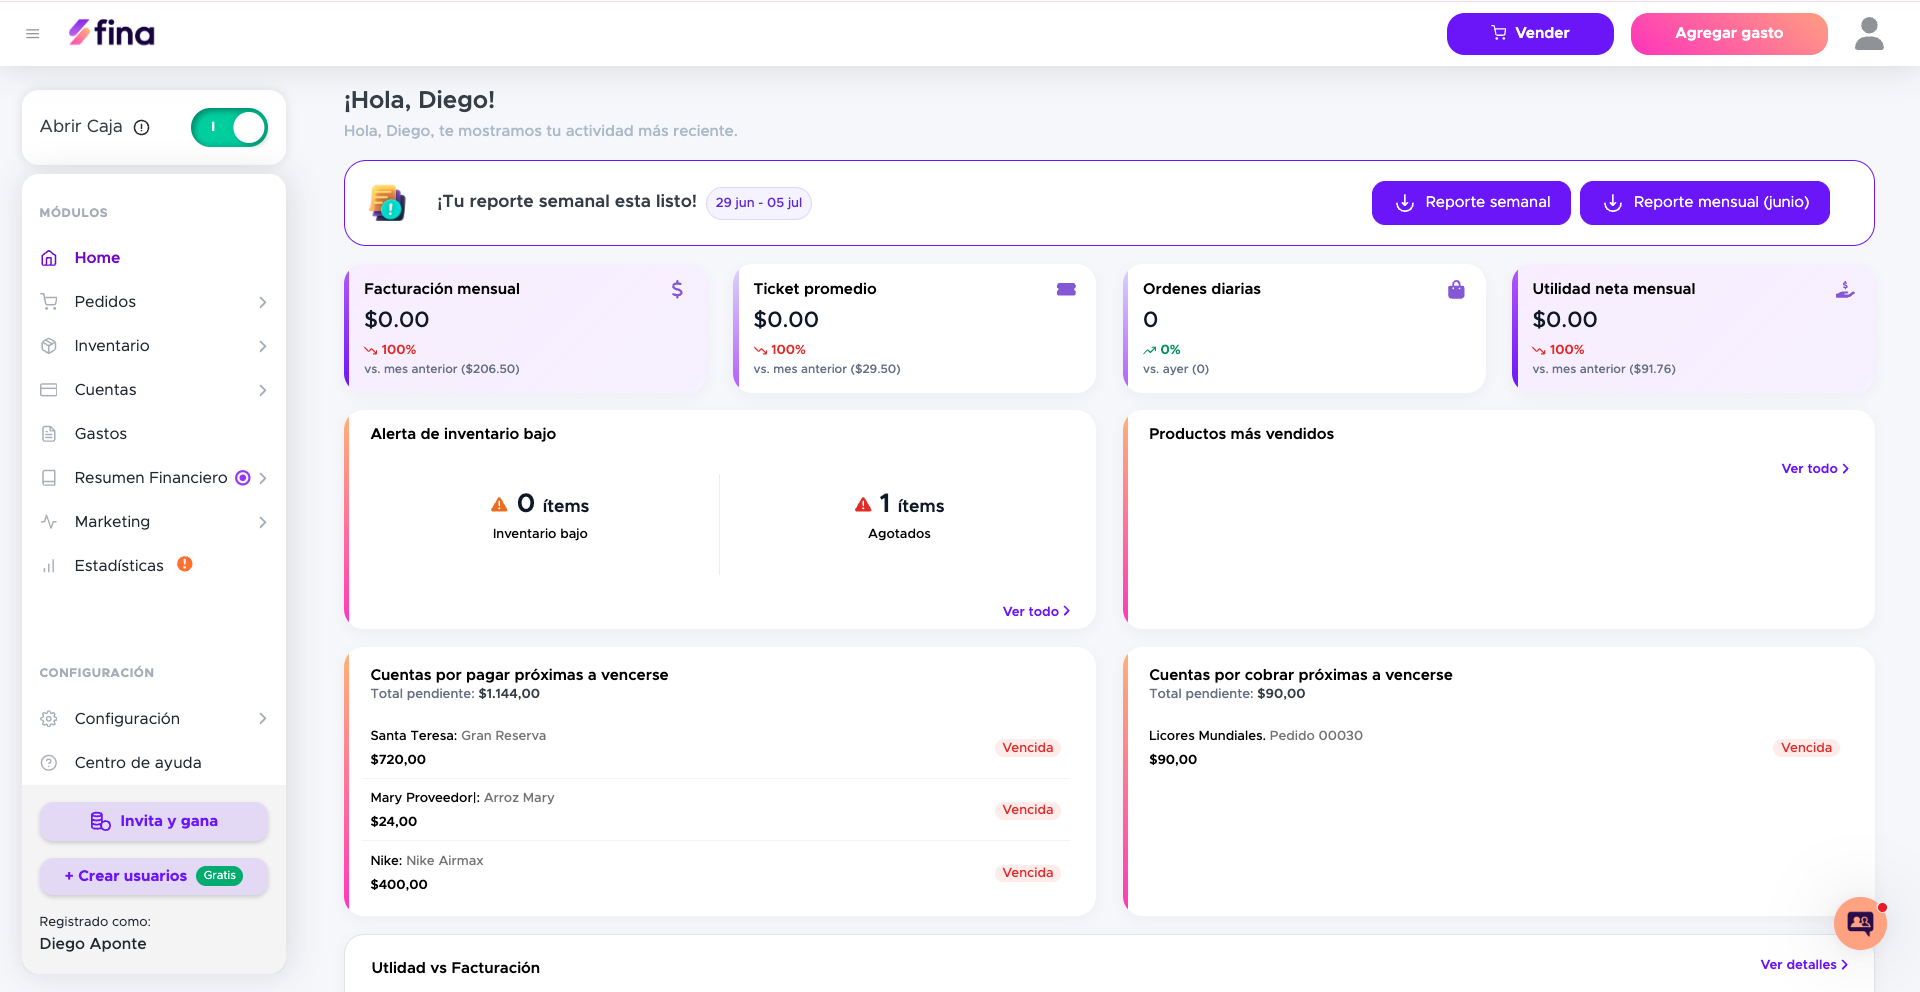This screenshot has width=1920, height=992.
Task: Expand the Configuración submenu chevron
Action: click(263, 719)
